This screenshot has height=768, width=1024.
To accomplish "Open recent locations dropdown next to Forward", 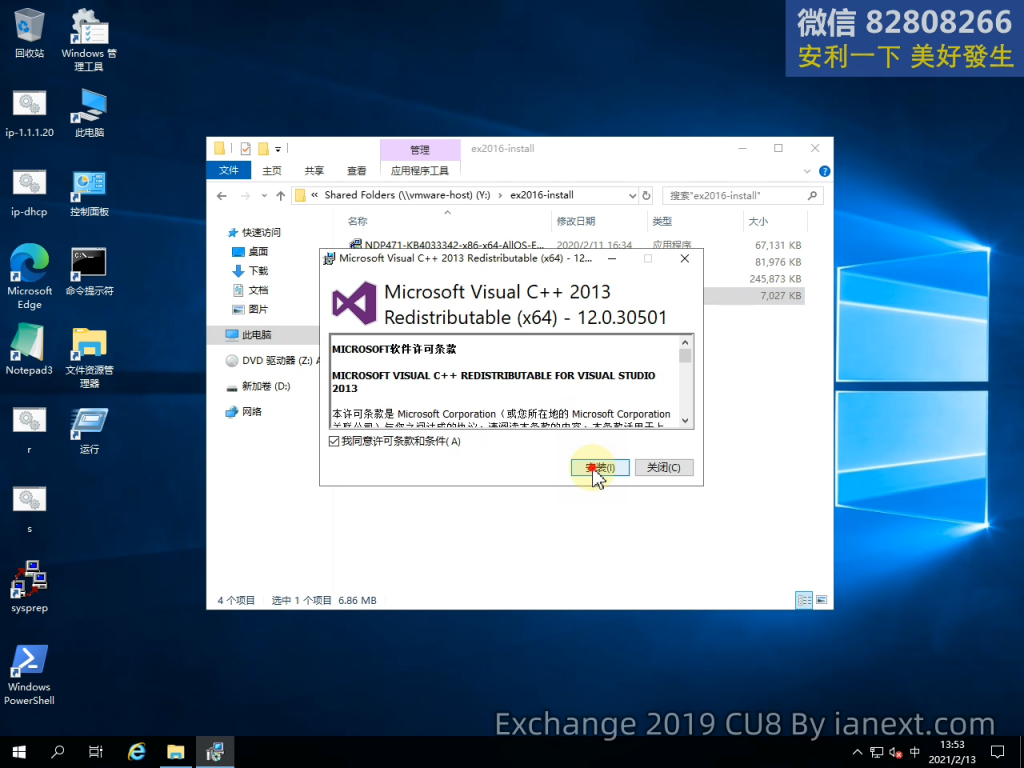I will tap(265, 196).
